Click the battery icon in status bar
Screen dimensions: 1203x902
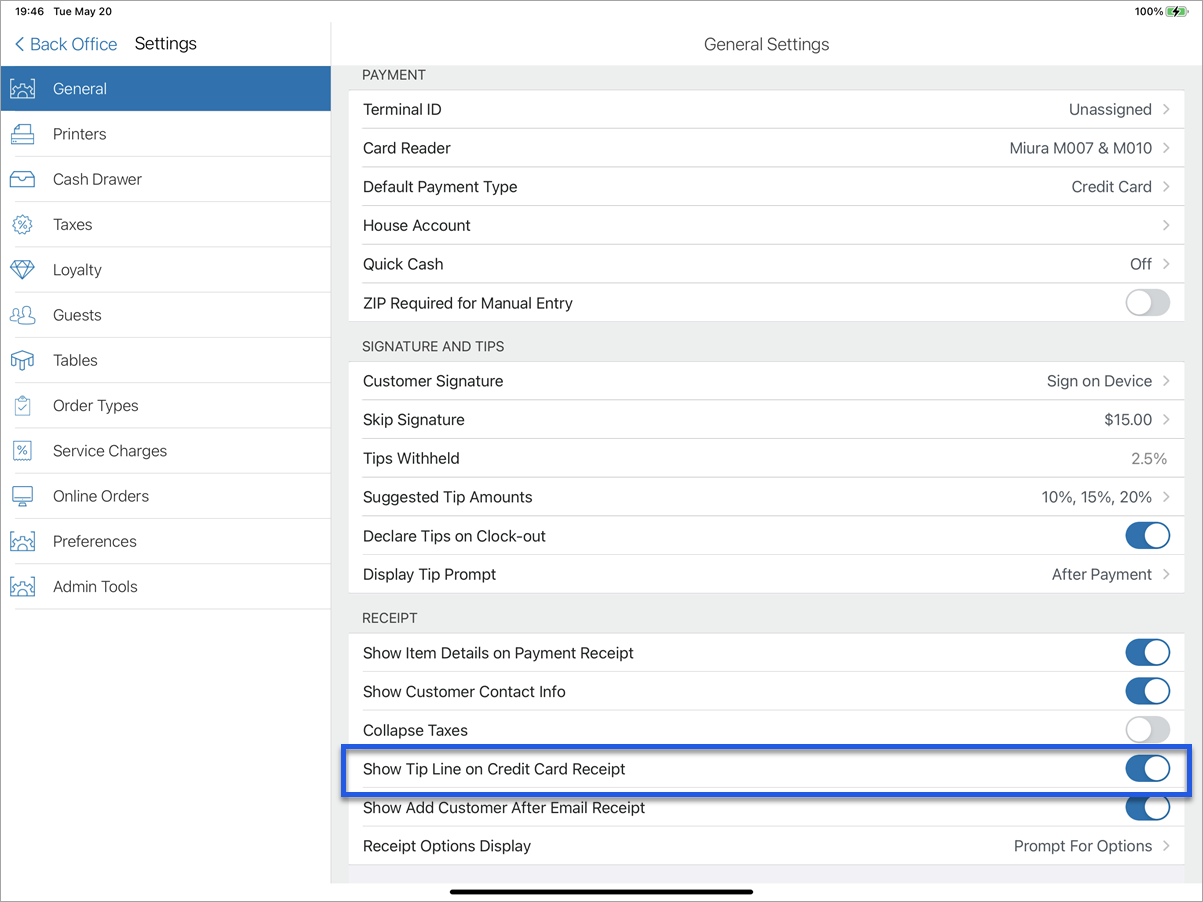[x=1179, y=12]
